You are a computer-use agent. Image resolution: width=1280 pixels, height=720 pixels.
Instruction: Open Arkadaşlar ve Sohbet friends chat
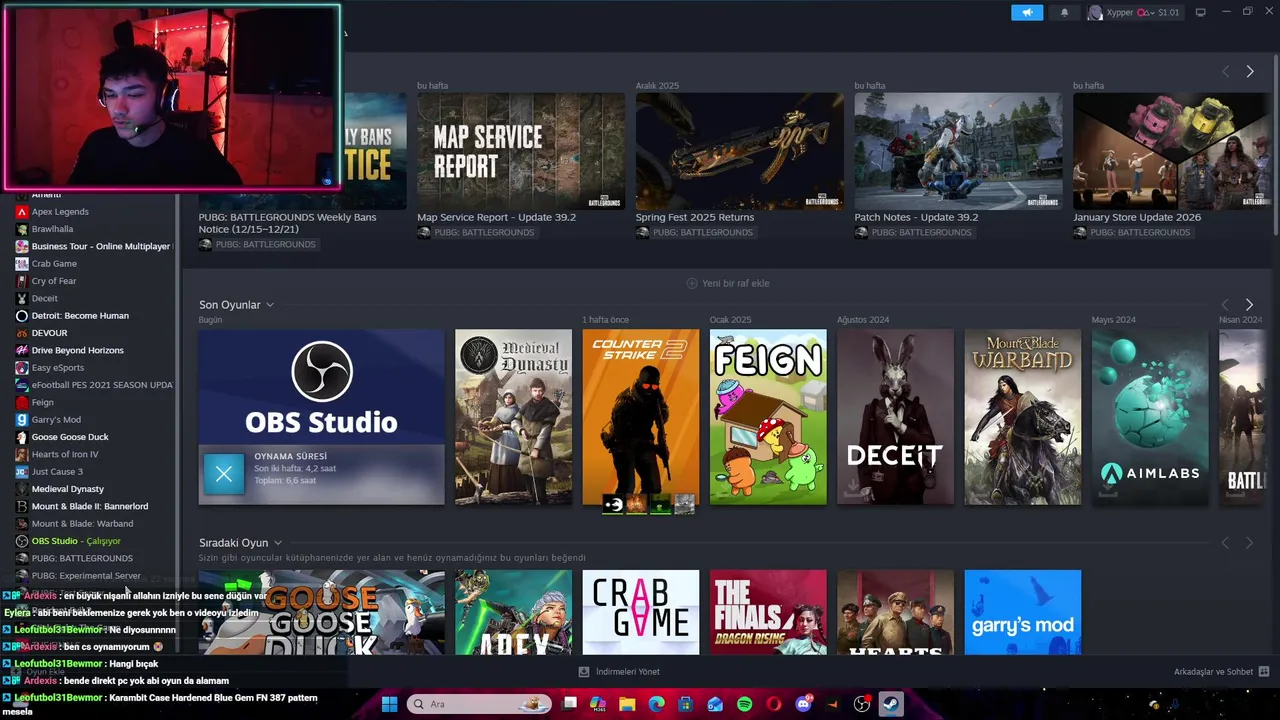(1221, 672)
